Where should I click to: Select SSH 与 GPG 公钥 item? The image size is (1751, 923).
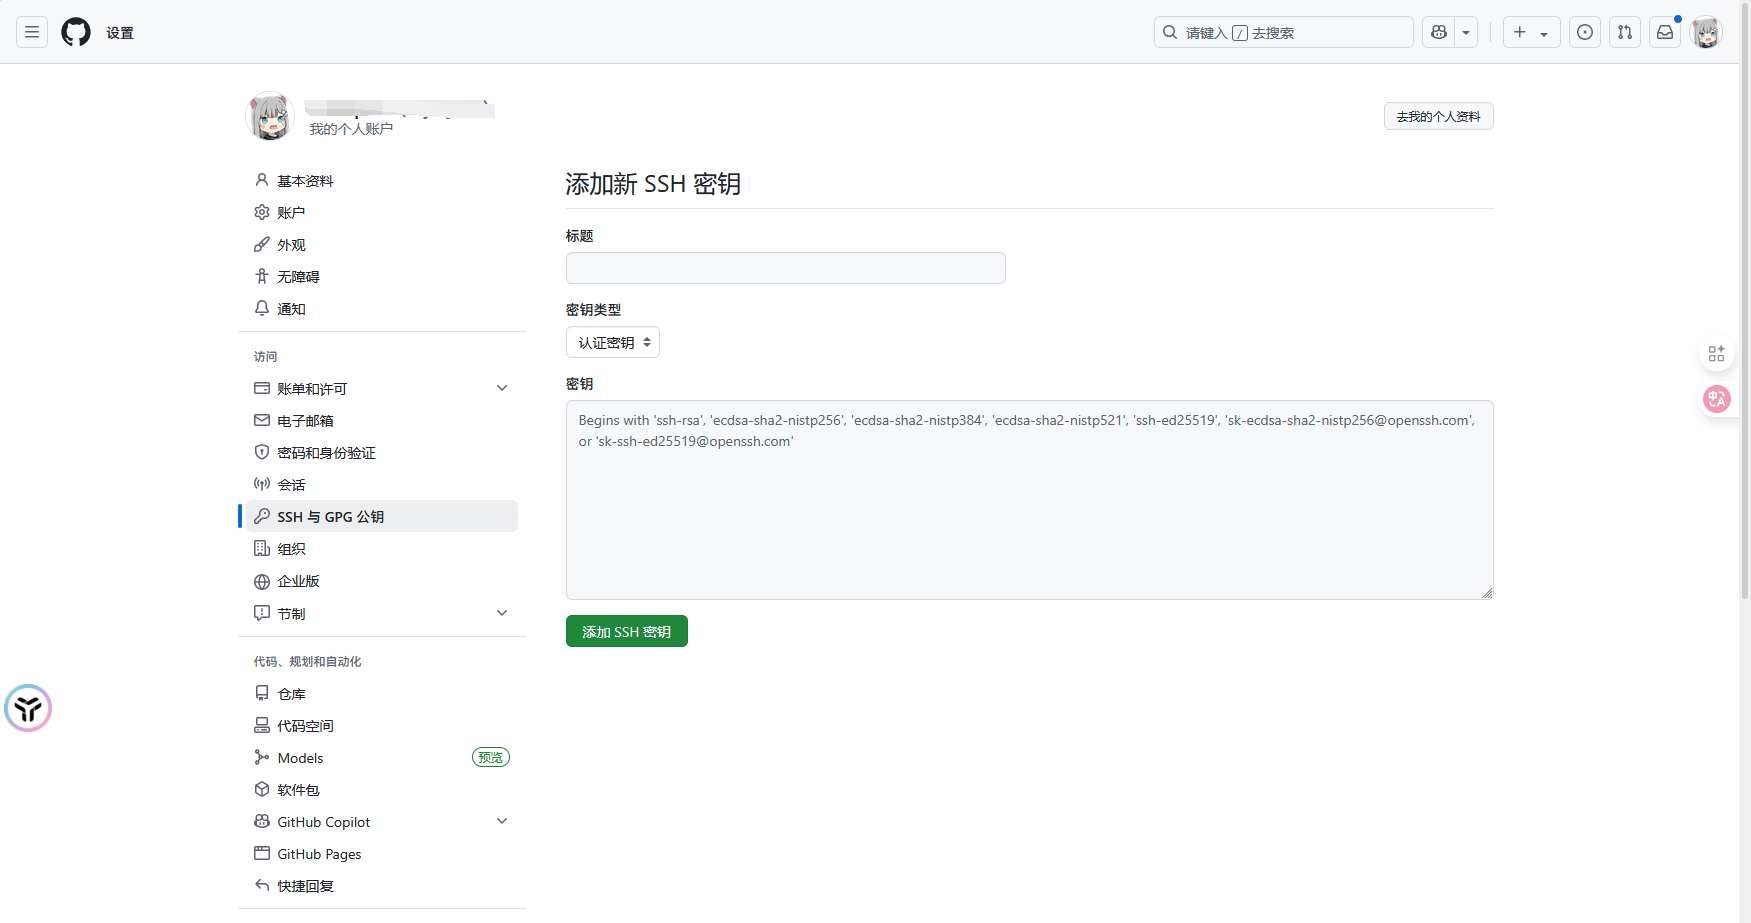click(x=382, y=516)
